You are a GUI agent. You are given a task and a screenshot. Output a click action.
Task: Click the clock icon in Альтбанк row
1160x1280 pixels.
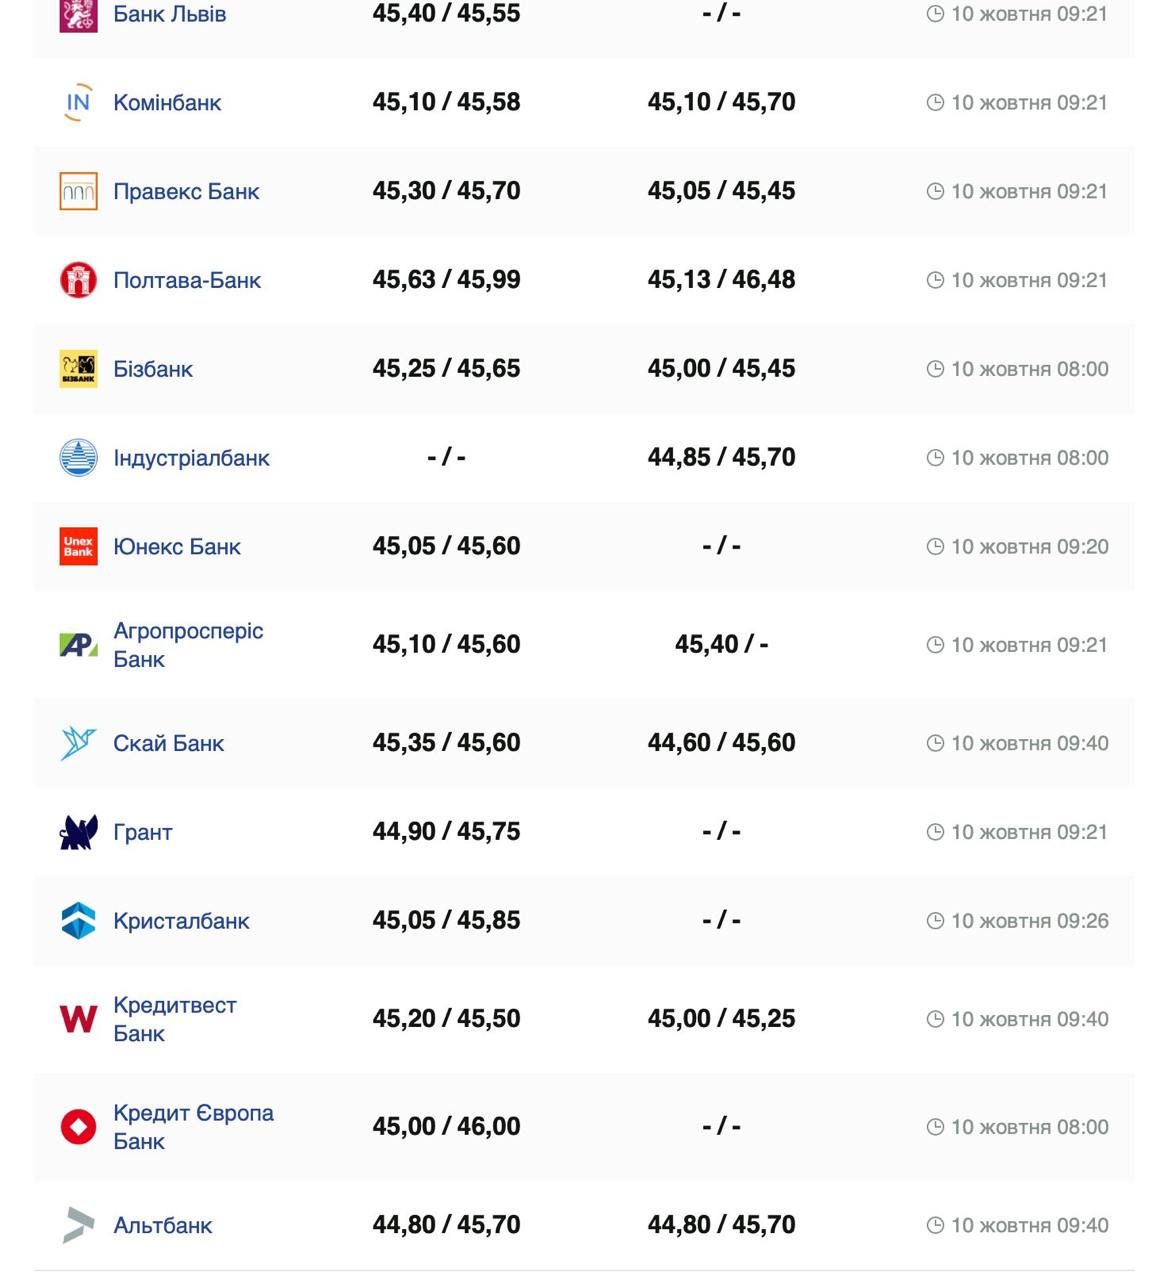935,1225
